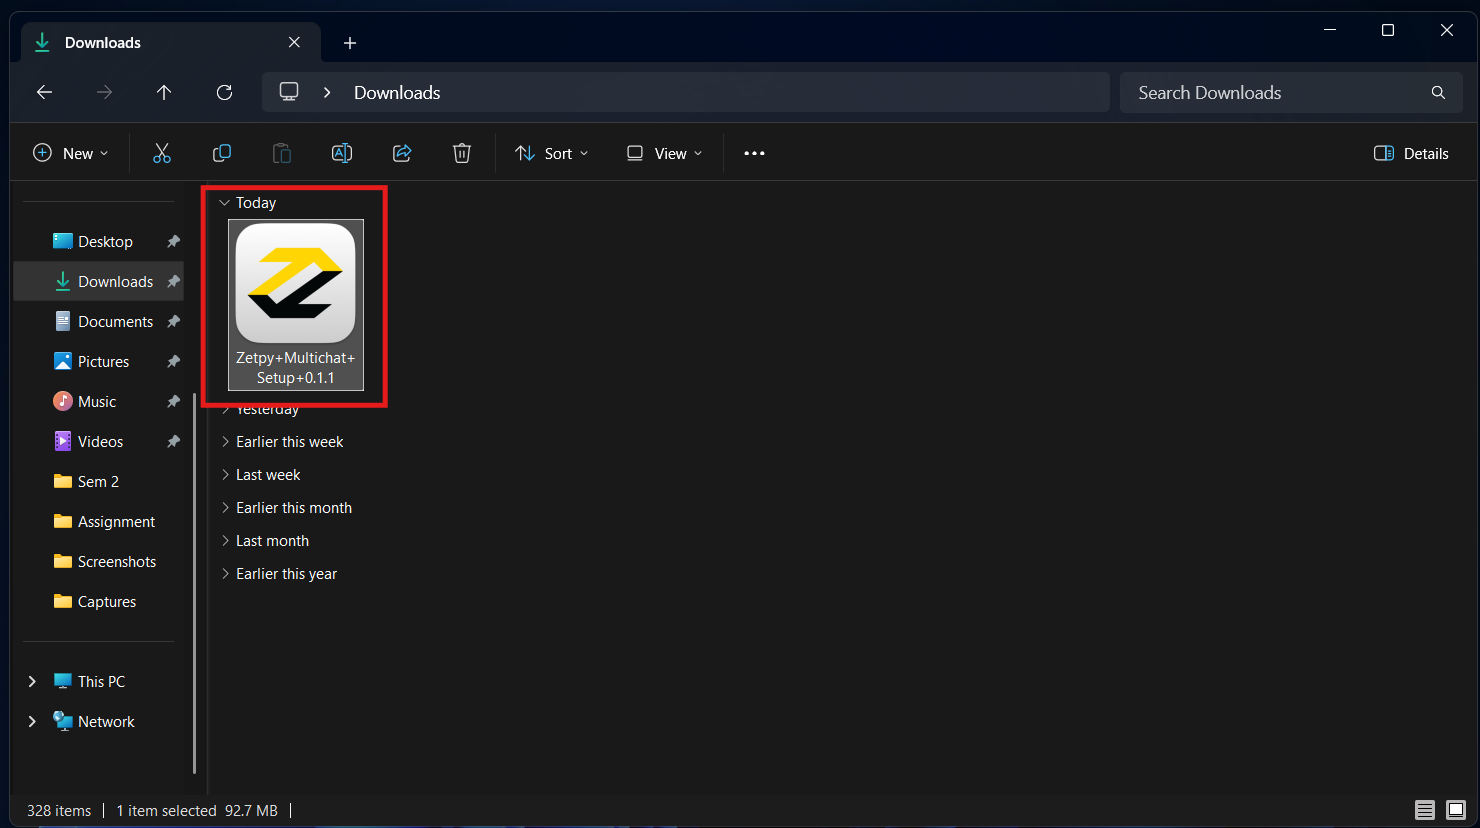Collapse the Today group

coord(224,202)
